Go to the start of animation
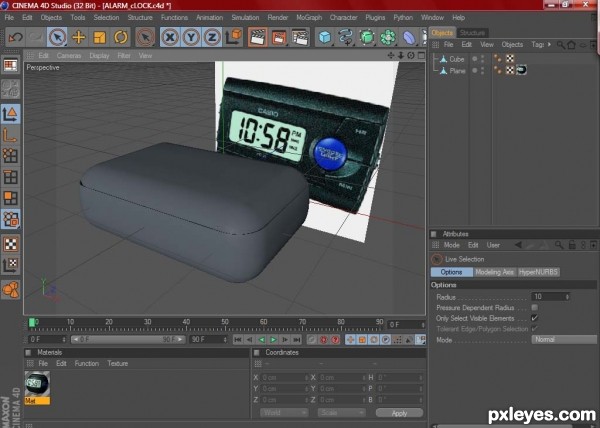The height and width of the screenshot is (428, 600). [x=238, y=339]
